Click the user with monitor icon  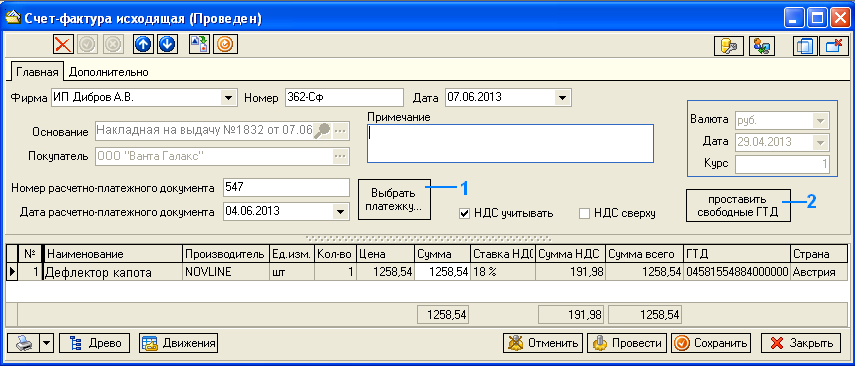coord(762,46)
